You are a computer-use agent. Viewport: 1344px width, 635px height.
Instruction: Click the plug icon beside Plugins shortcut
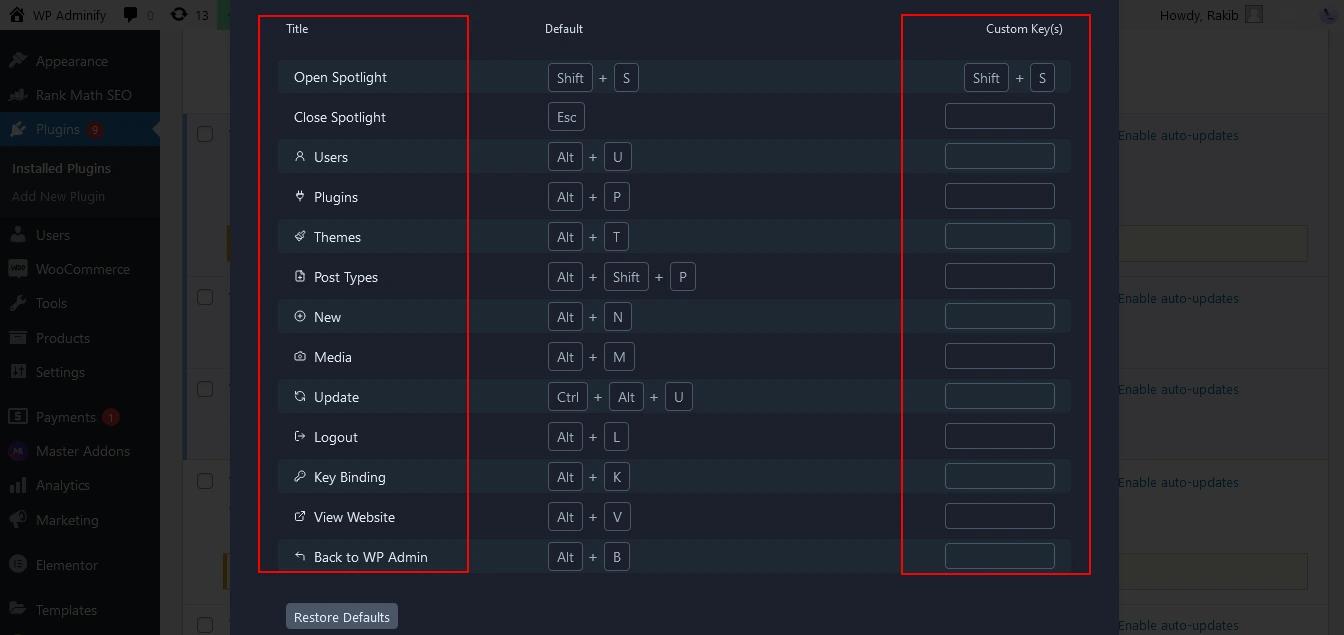coord(299,197)
